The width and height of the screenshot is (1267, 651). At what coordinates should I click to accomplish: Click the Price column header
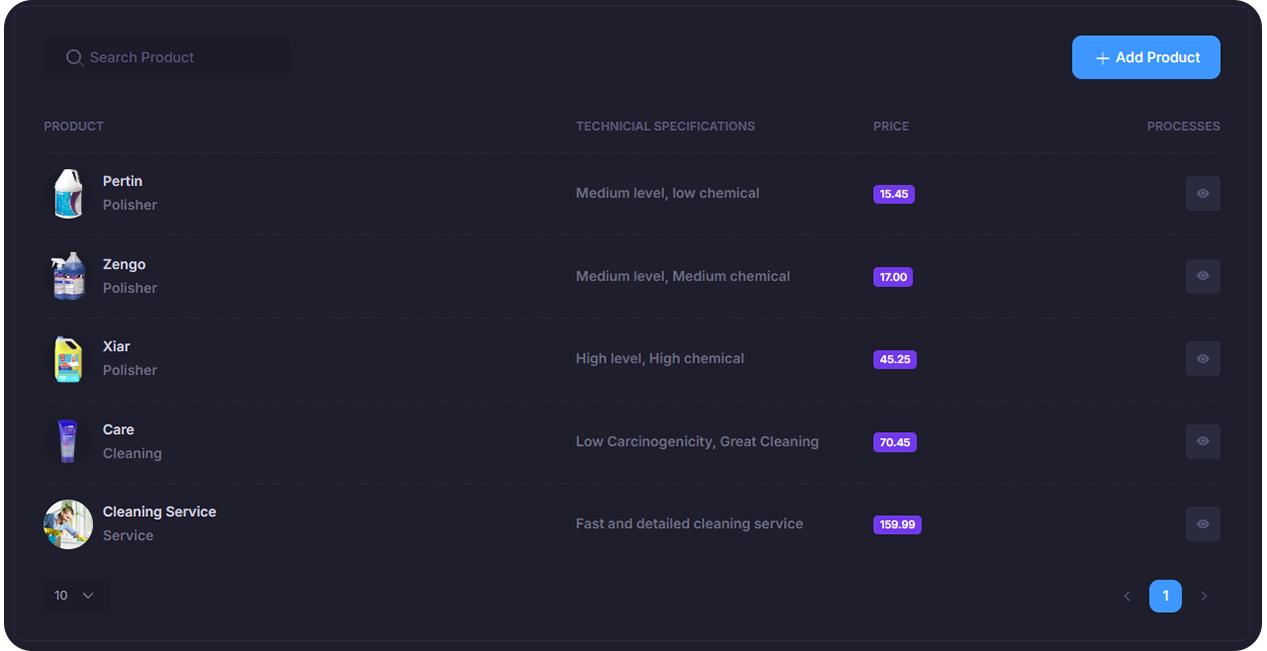coord(890,126)
